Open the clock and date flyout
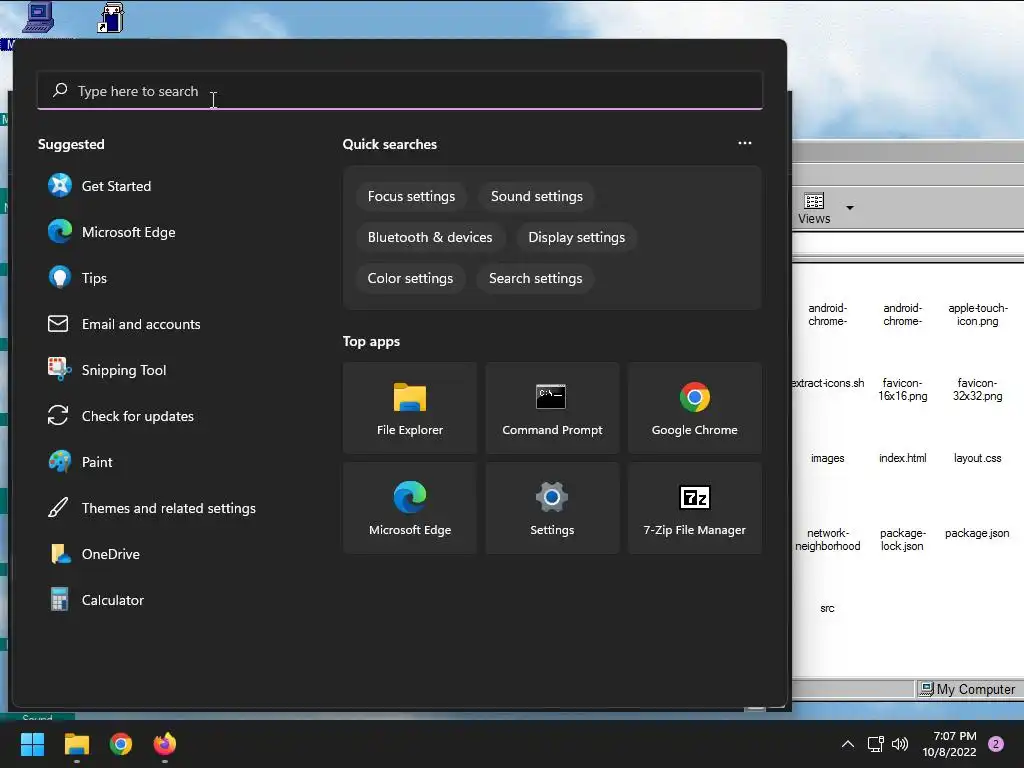This screenshot has height=768, width=1024. 949,744
